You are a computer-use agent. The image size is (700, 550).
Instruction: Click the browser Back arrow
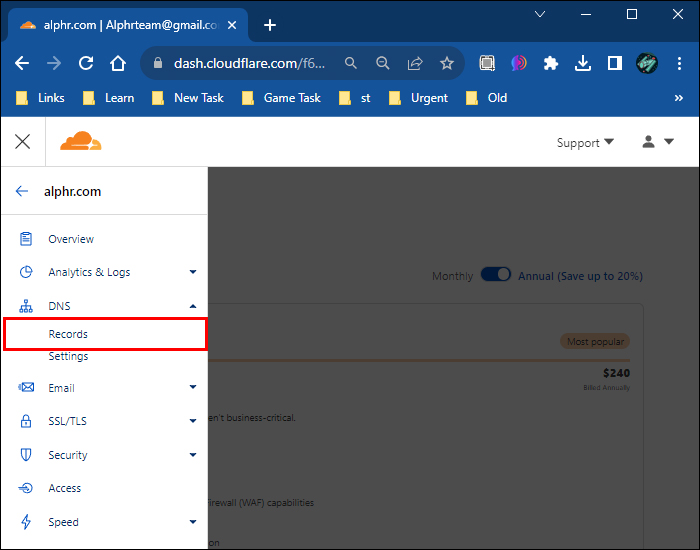pos(22,63)
